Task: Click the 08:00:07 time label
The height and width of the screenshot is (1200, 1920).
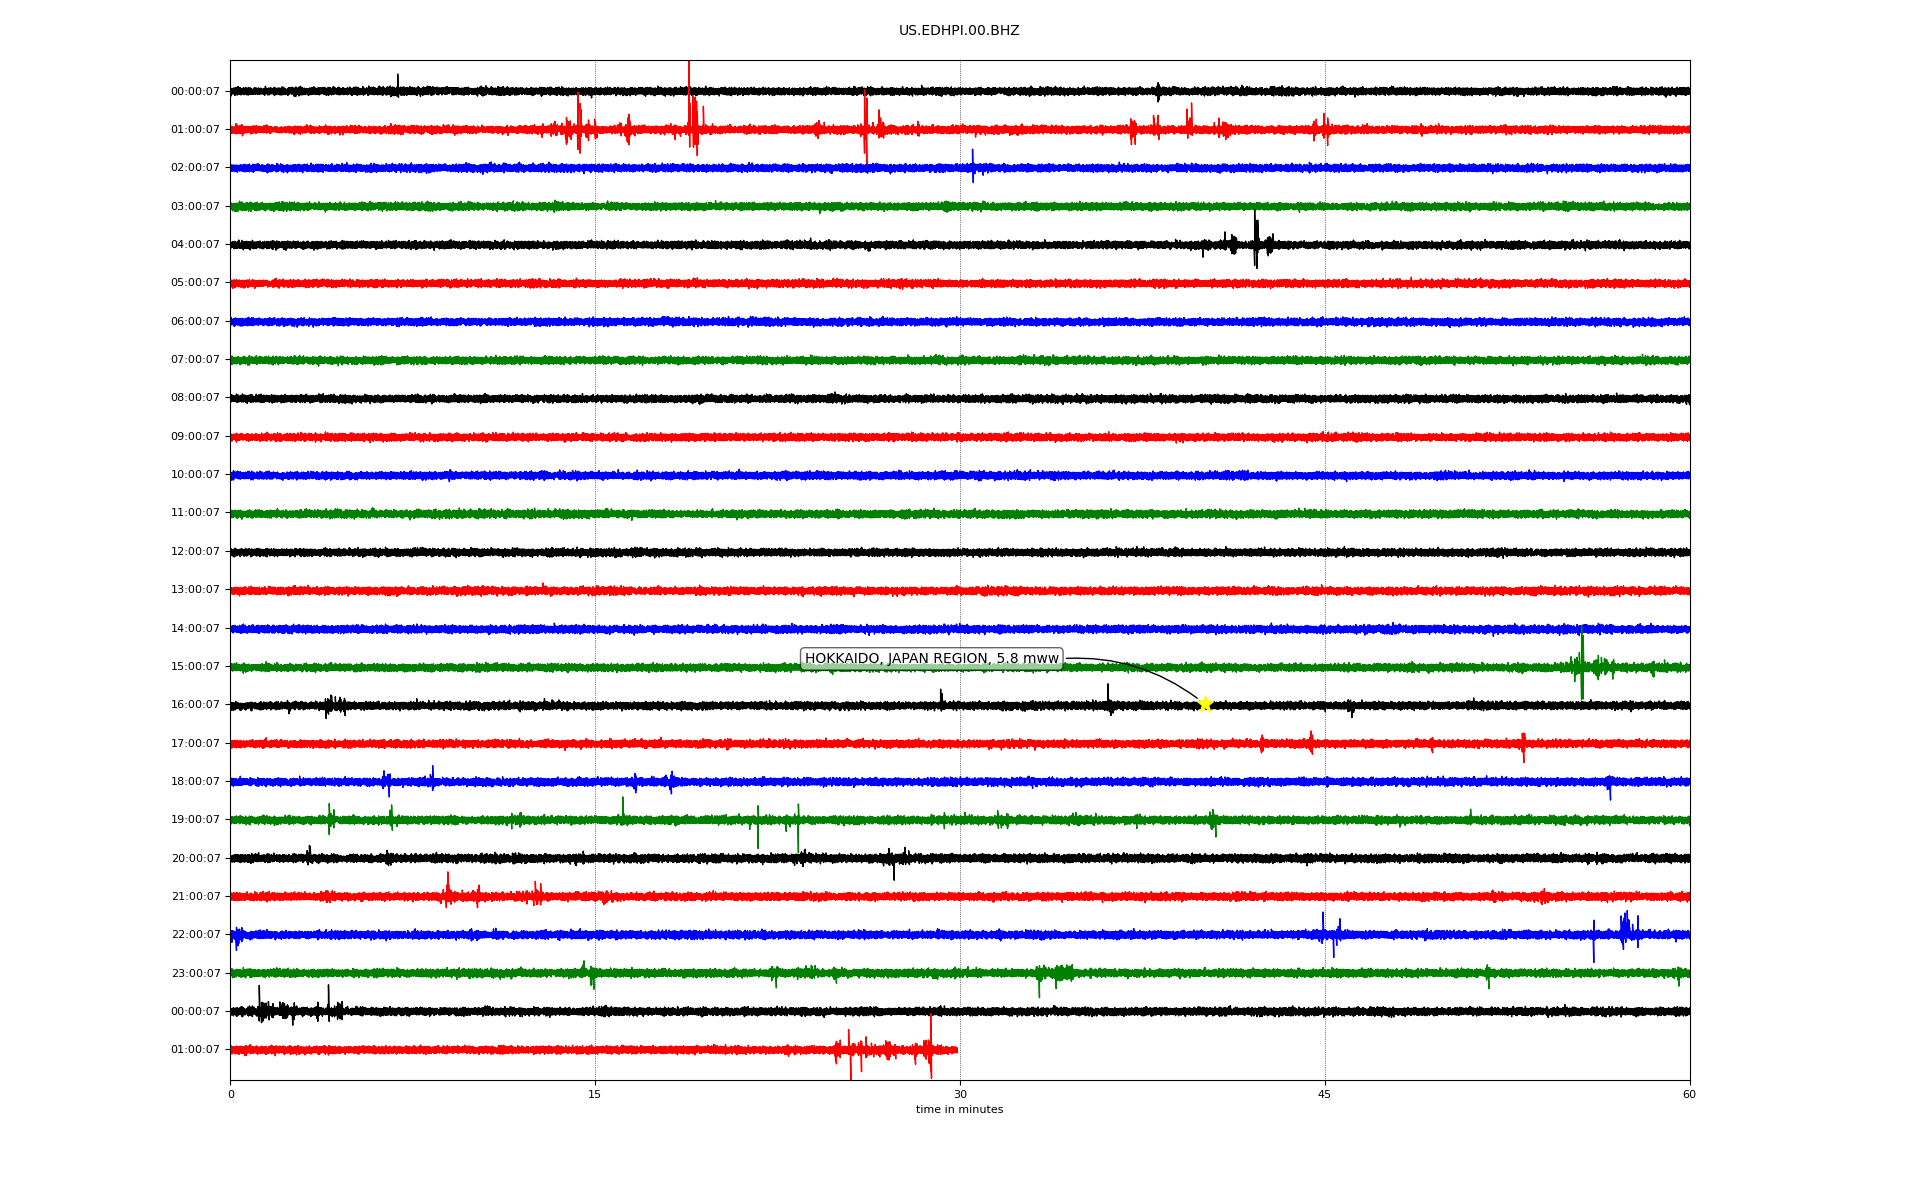Action: coord(195,398)
